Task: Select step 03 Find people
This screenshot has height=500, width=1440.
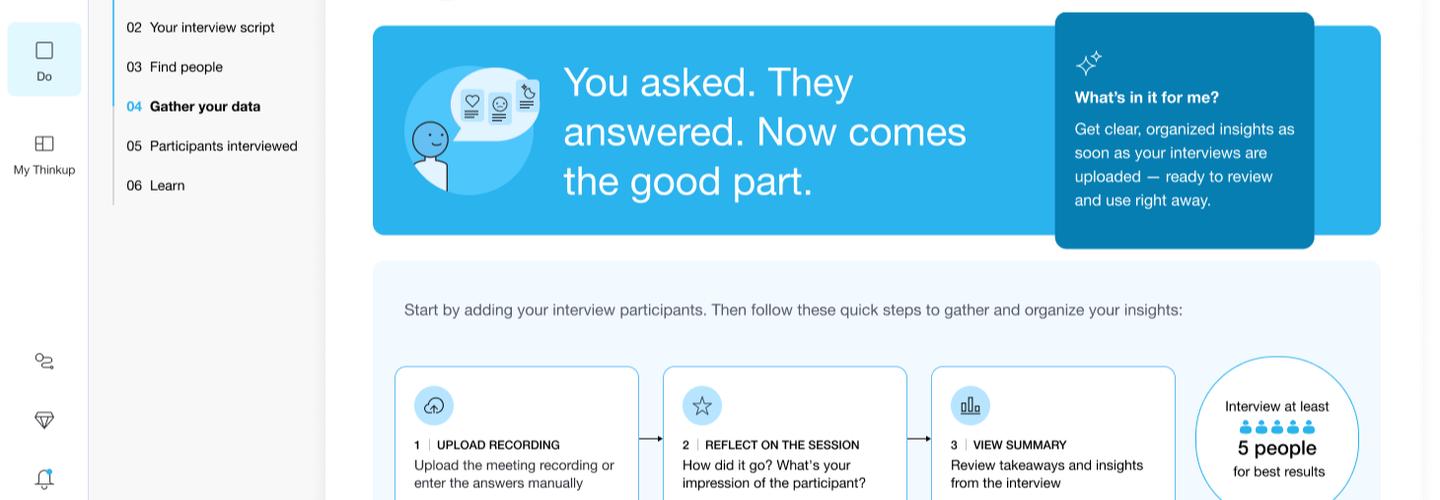Action: pos(186,67)
